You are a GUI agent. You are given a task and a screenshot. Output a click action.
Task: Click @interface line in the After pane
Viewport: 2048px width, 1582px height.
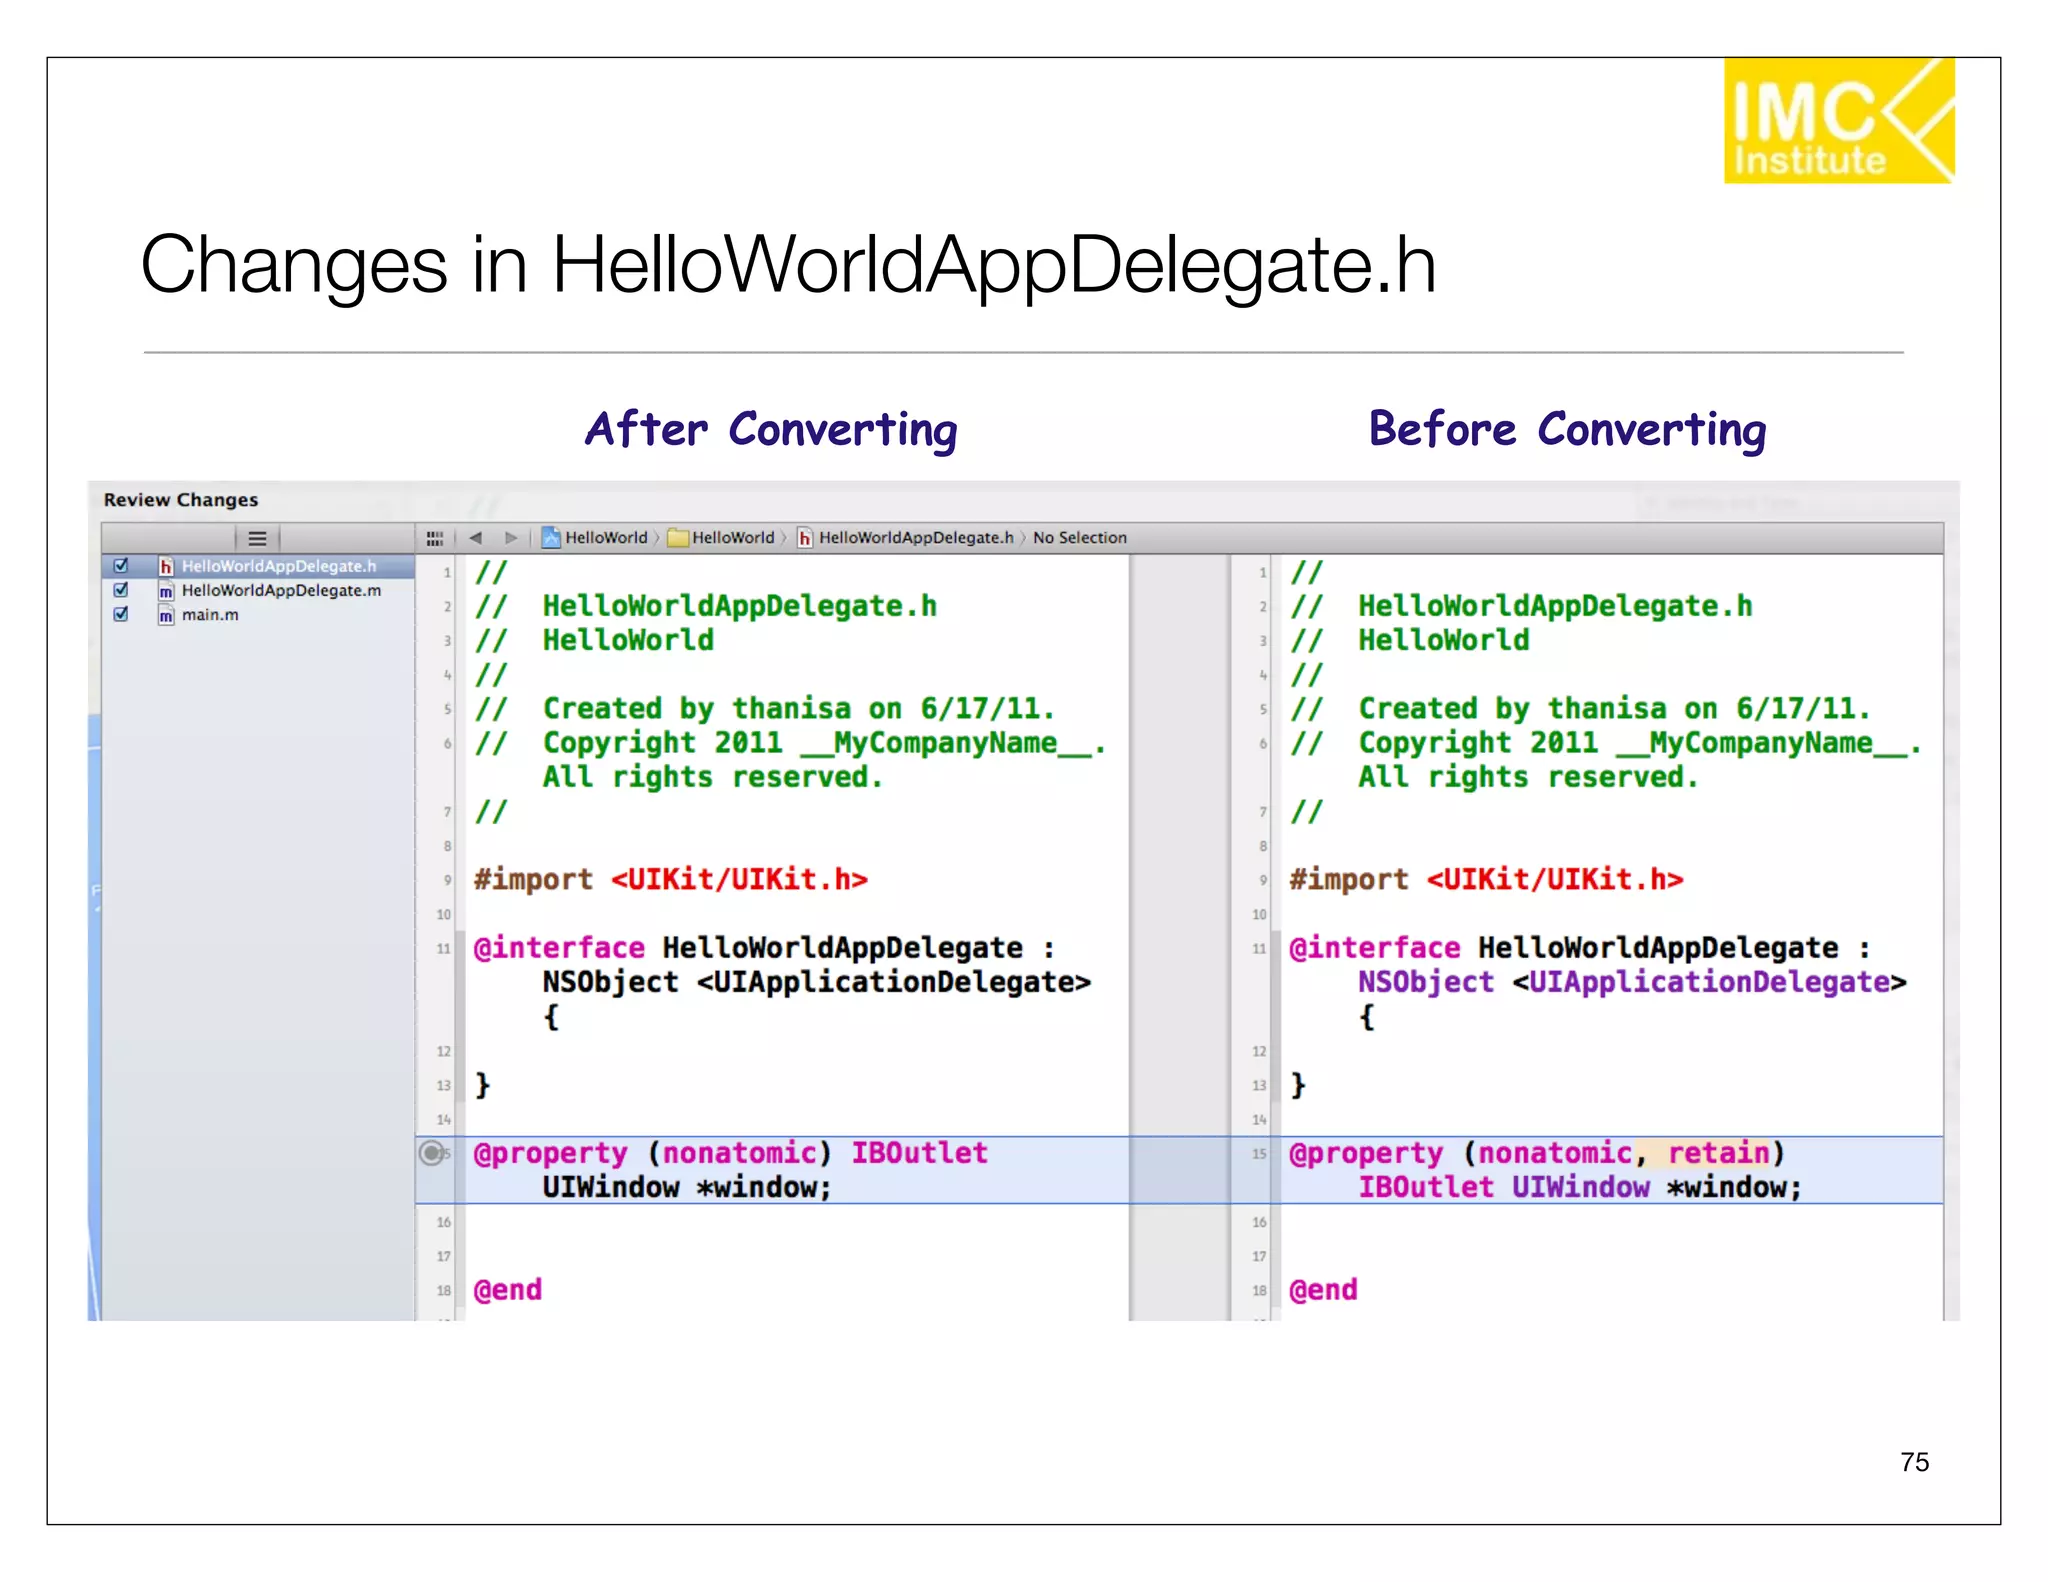(x=764, y=948)
